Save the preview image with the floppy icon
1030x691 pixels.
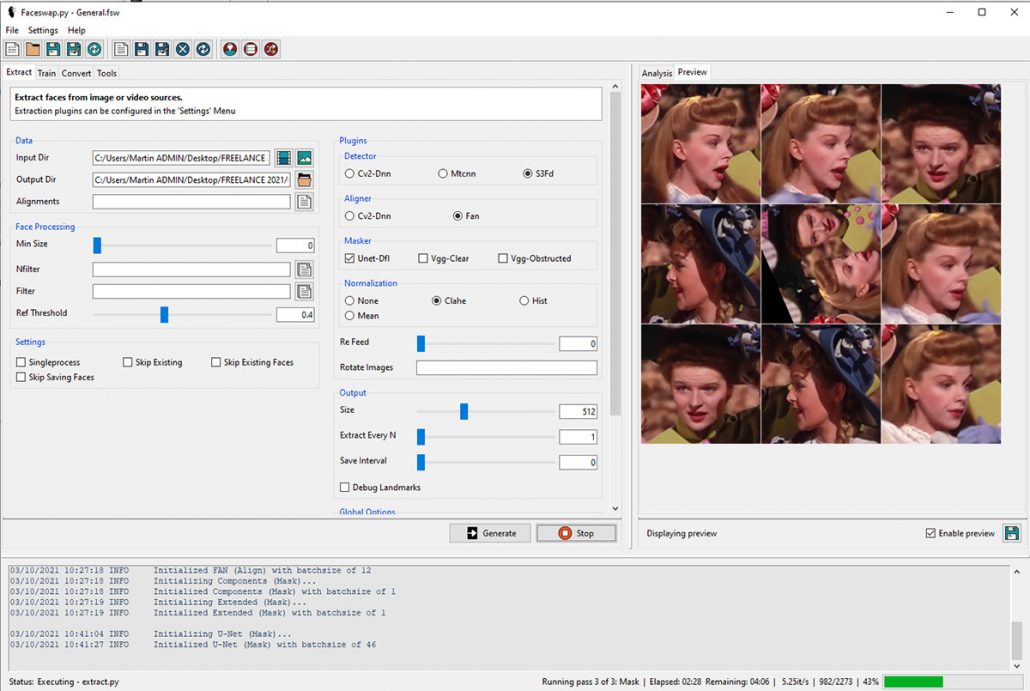coord(1012,533)
